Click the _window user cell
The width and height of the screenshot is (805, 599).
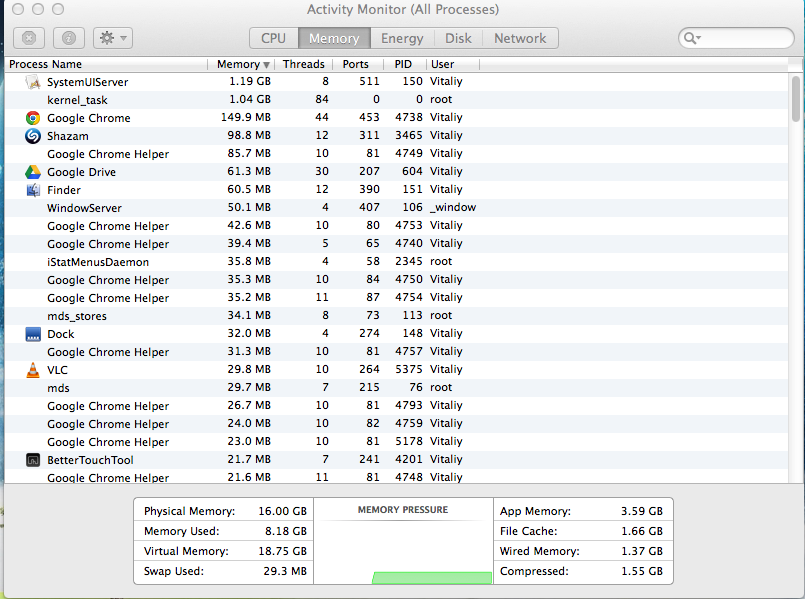pos(453,207)
